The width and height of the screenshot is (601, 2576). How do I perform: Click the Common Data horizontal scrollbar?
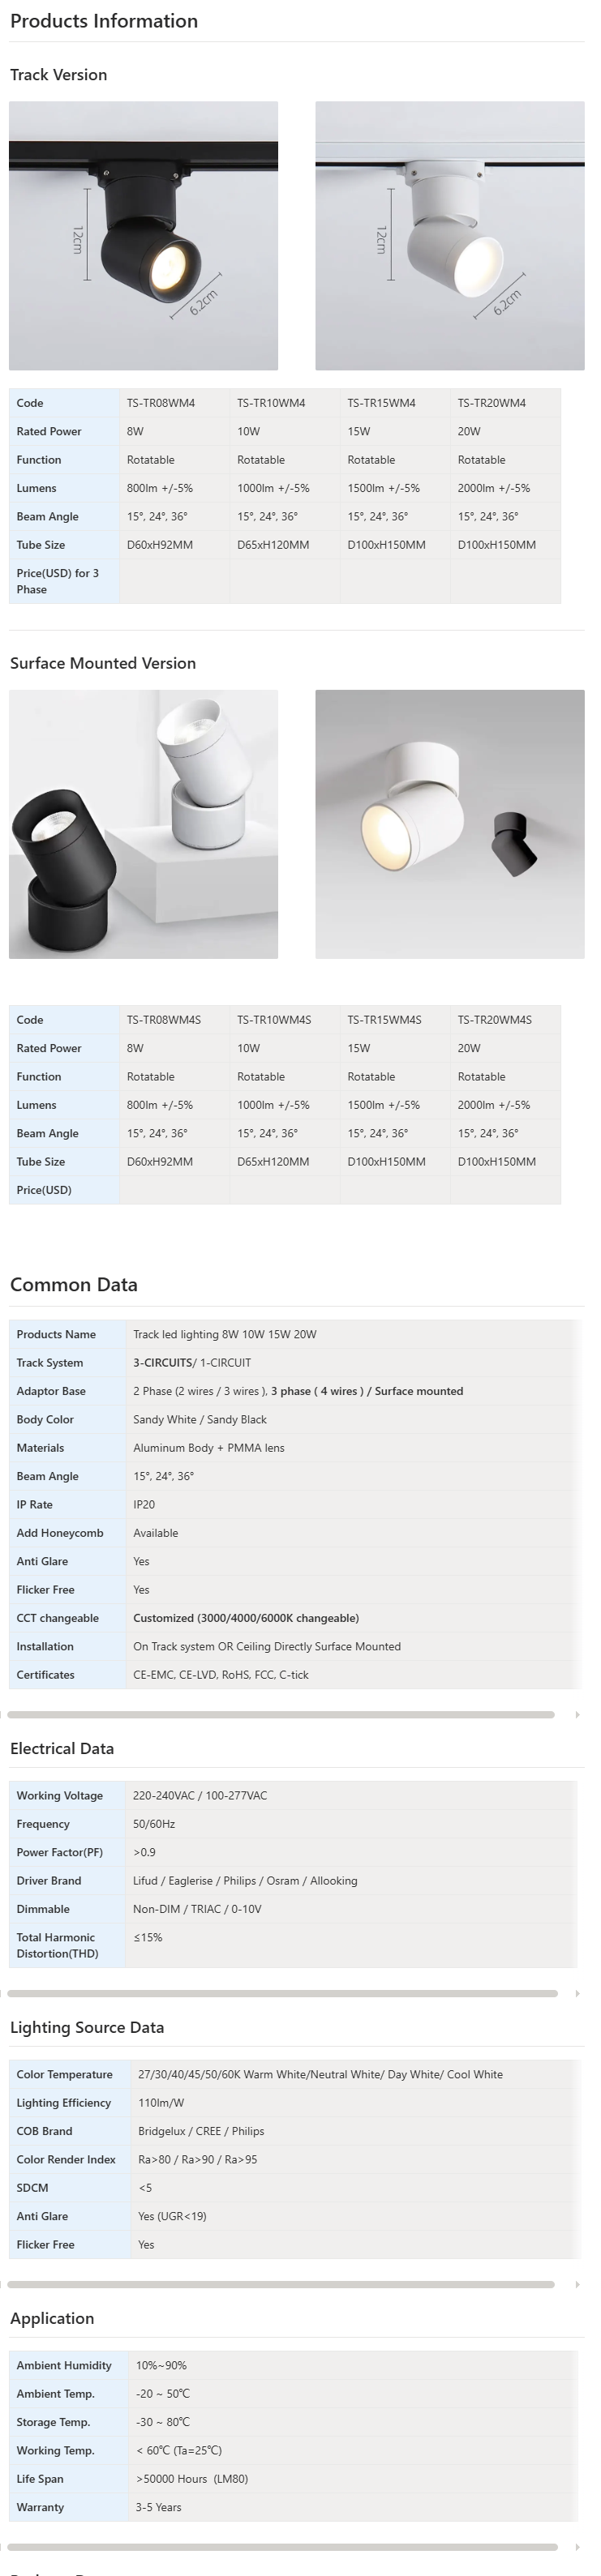(x=281, y=1715)
